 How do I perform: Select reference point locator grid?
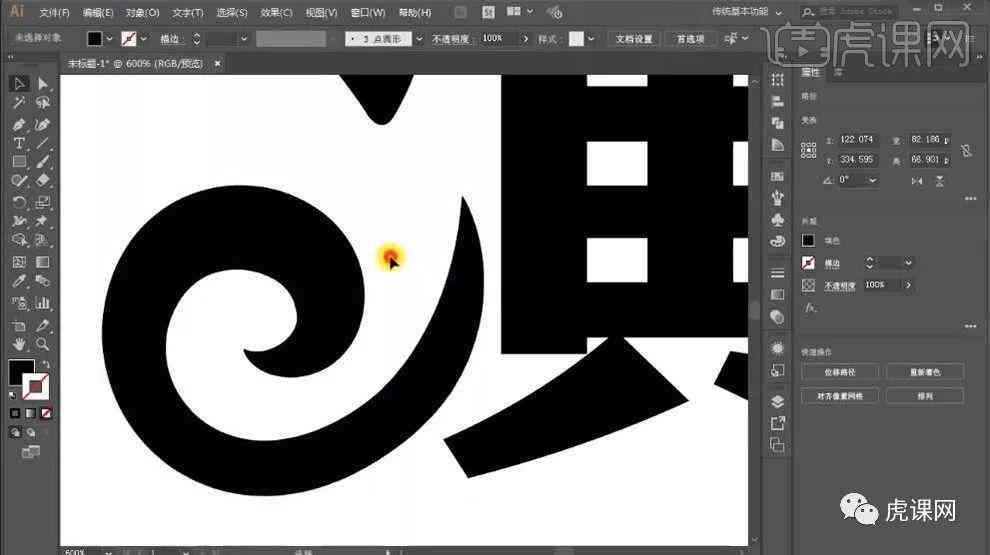click(x=809, y=150)
